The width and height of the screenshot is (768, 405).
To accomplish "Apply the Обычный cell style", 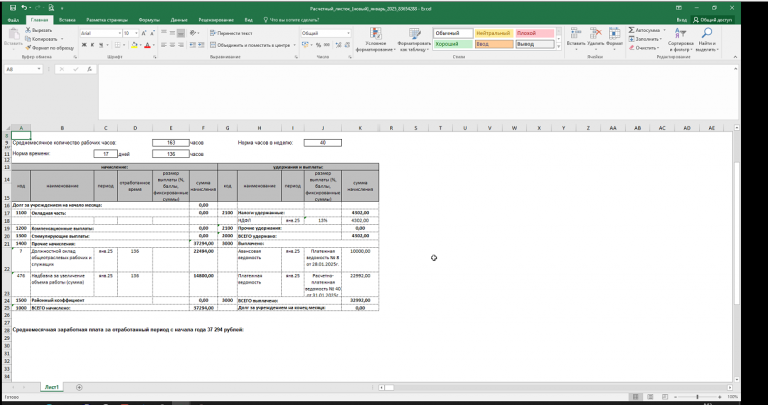I will point(453,33).
